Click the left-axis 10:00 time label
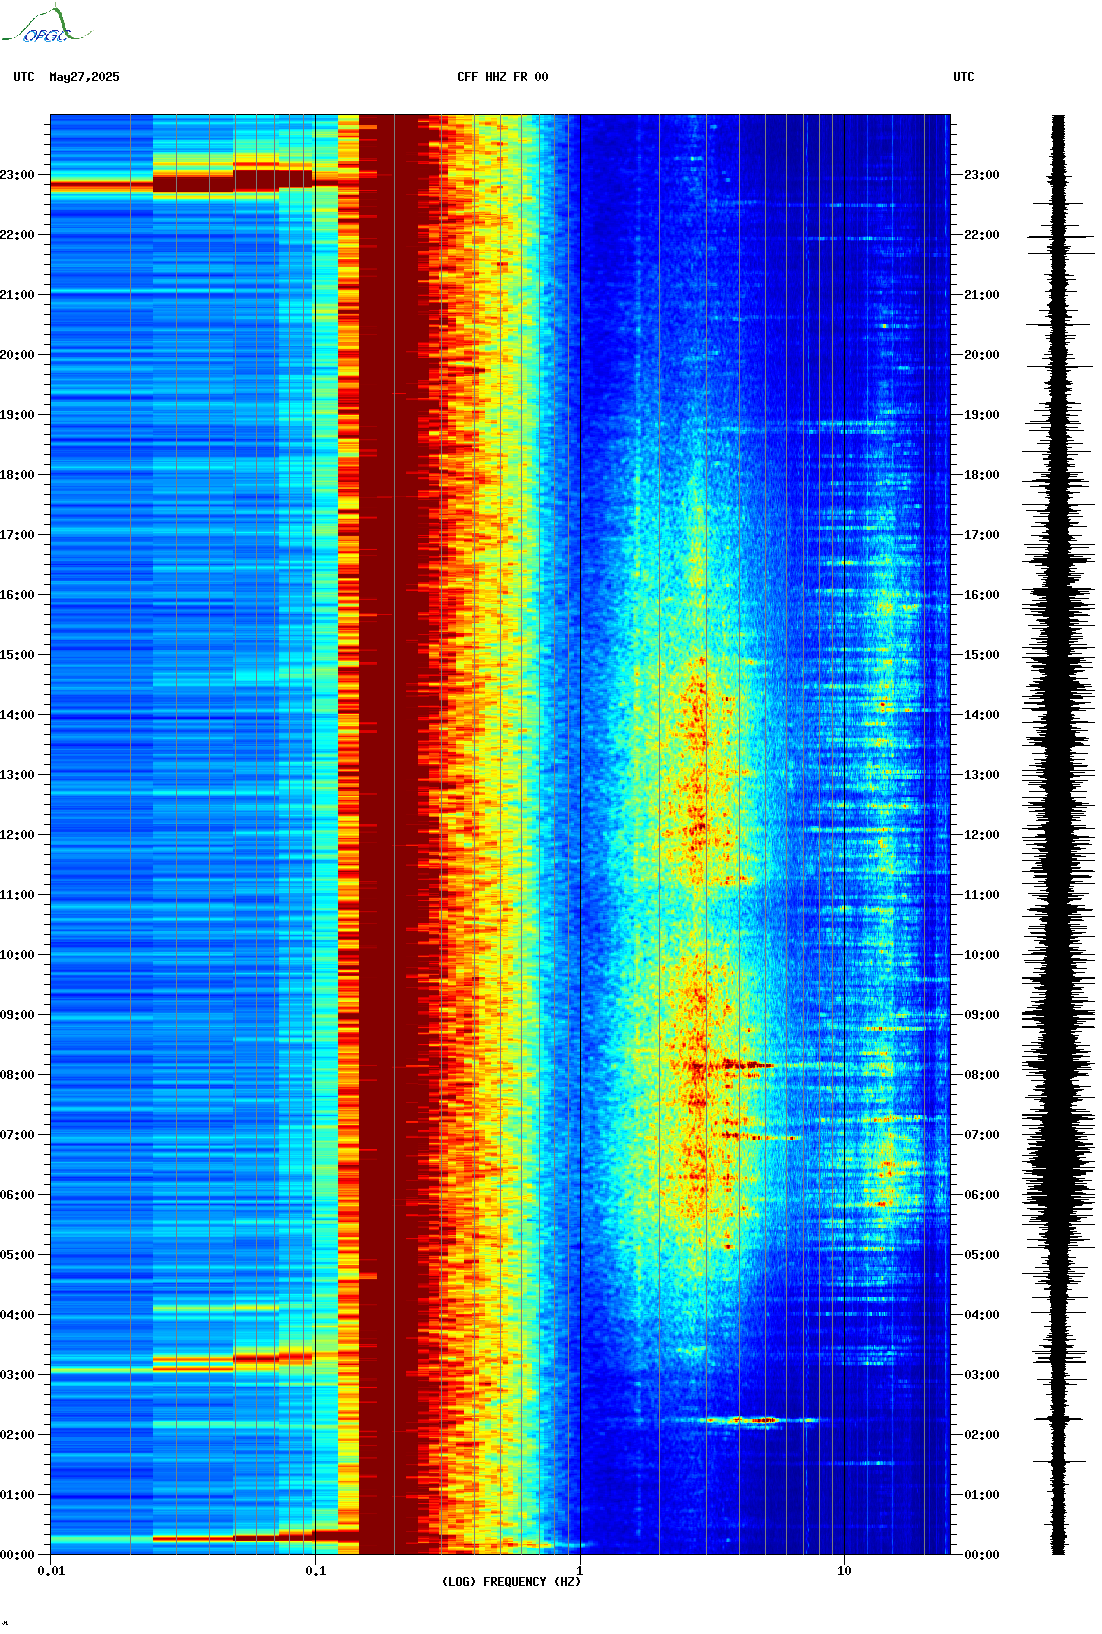 17,955
